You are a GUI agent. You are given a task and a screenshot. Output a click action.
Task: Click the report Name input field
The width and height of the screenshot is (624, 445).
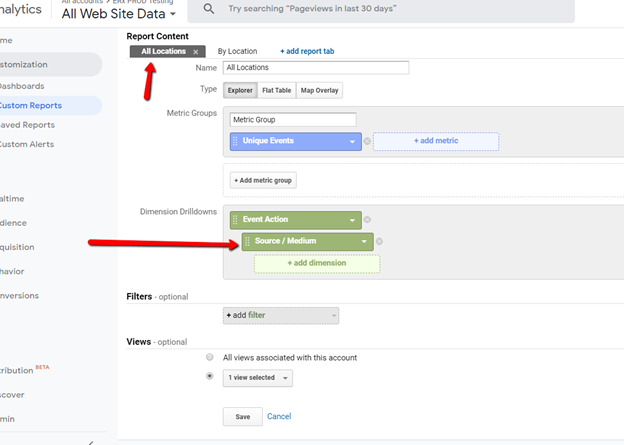316,68
